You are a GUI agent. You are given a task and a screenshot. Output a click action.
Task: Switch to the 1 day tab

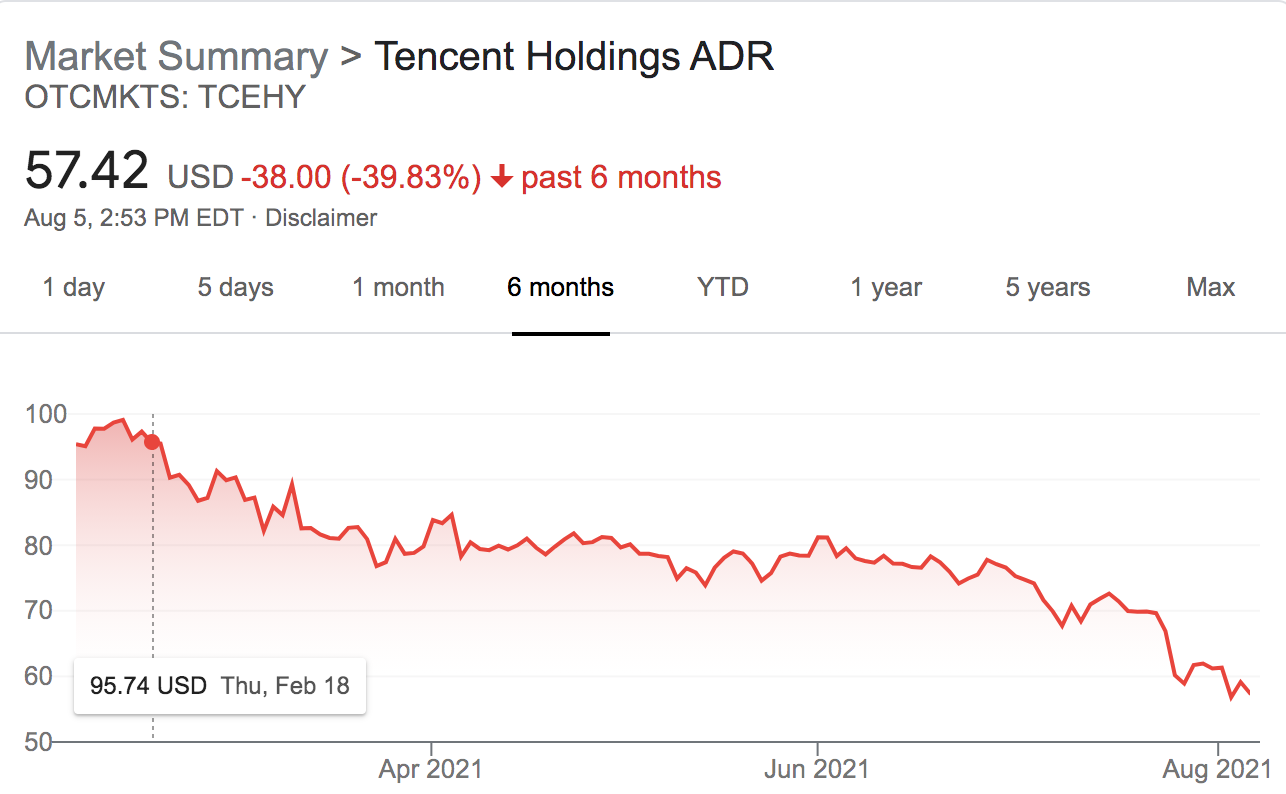73,288
